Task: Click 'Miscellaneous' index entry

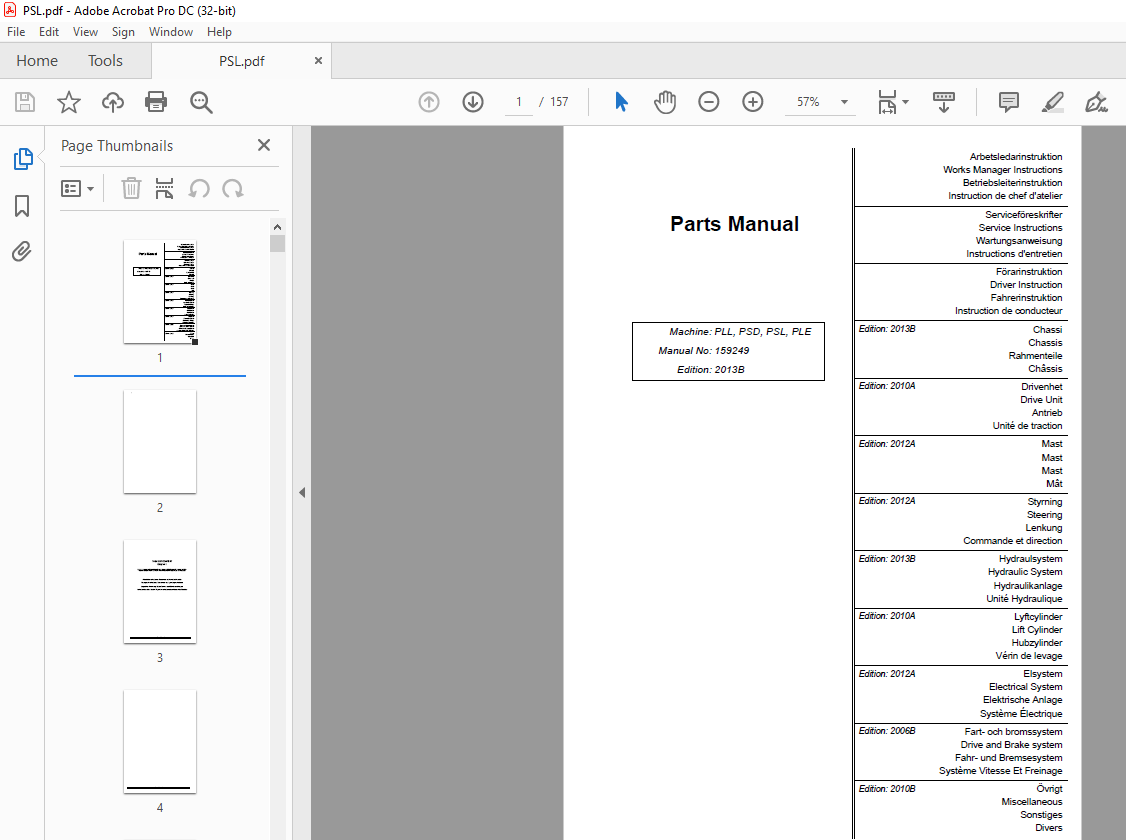Action: [x=1032, y=801]
